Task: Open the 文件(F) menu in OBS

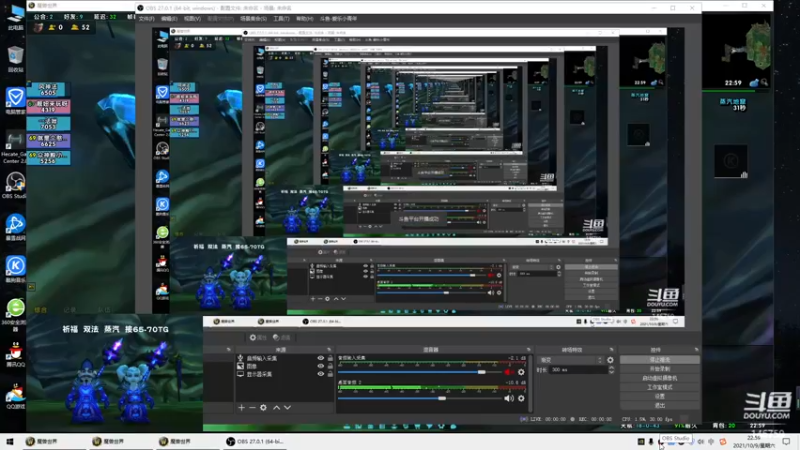Action: tap(146, 19)
